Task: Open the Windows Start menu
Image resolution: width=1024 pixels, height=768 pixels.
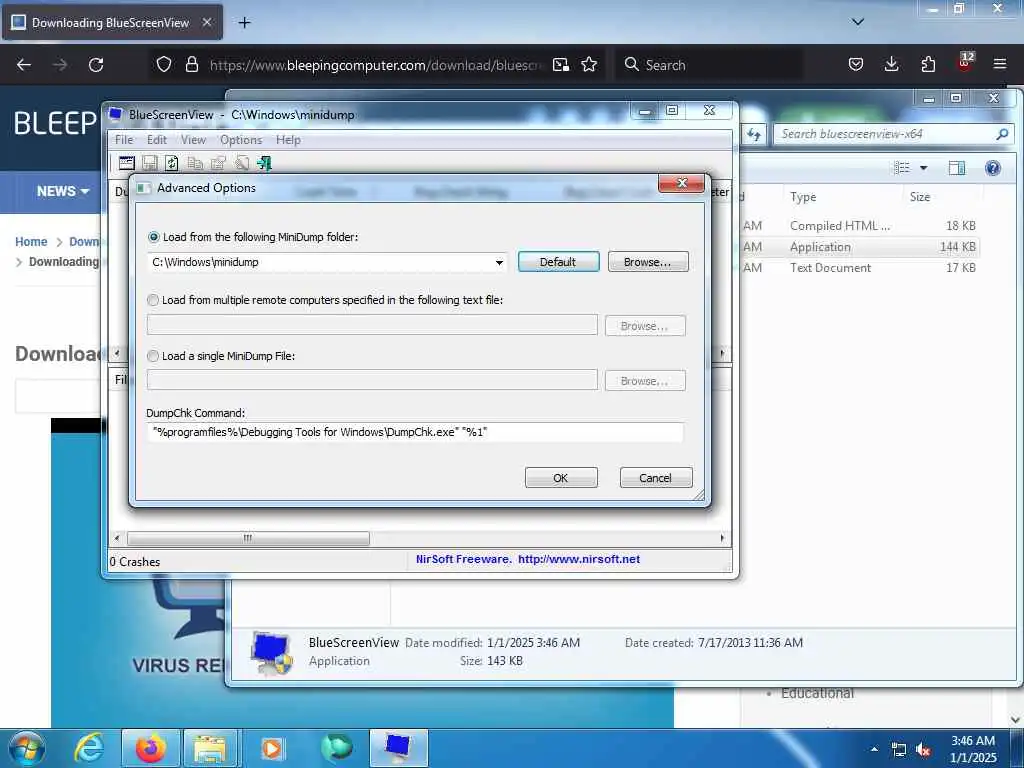Action: pos(27,748)
